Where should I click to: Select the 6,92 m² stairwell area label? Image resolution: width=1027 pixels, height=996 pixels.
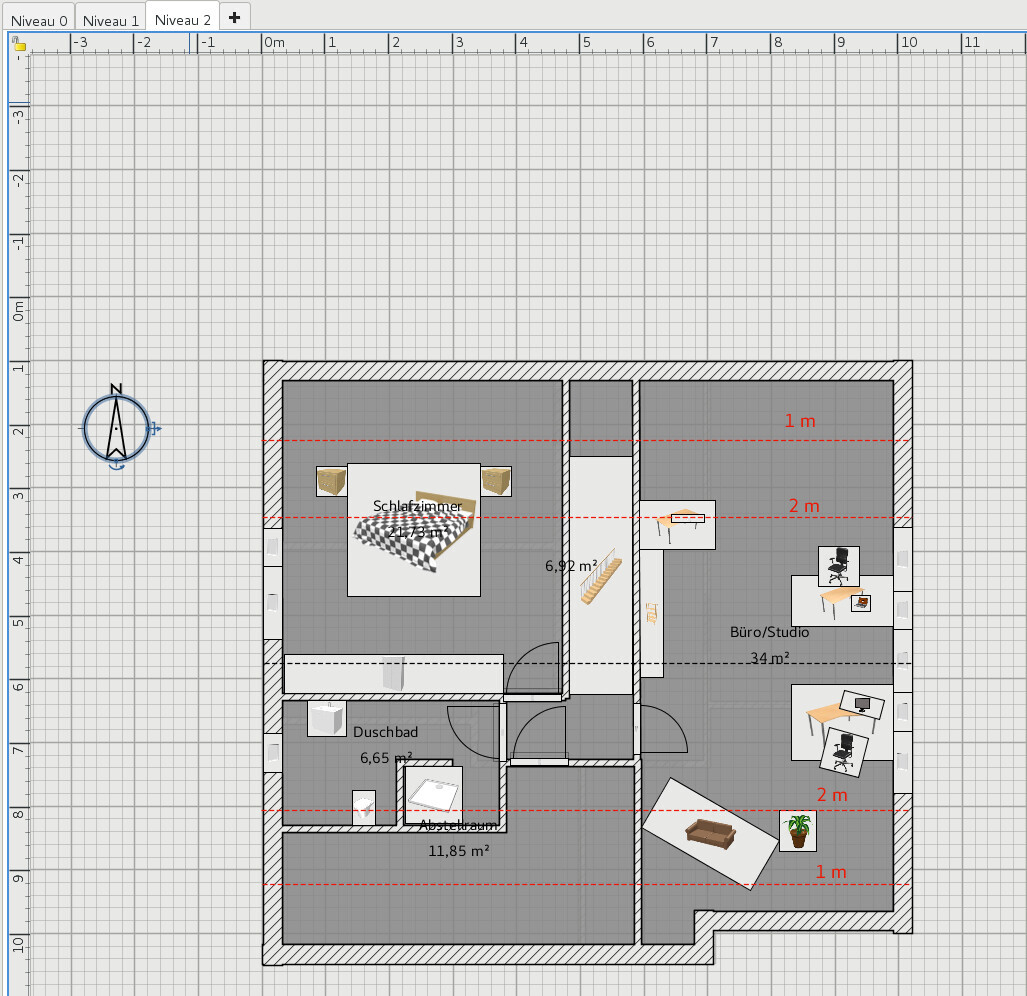click(571, 566)
